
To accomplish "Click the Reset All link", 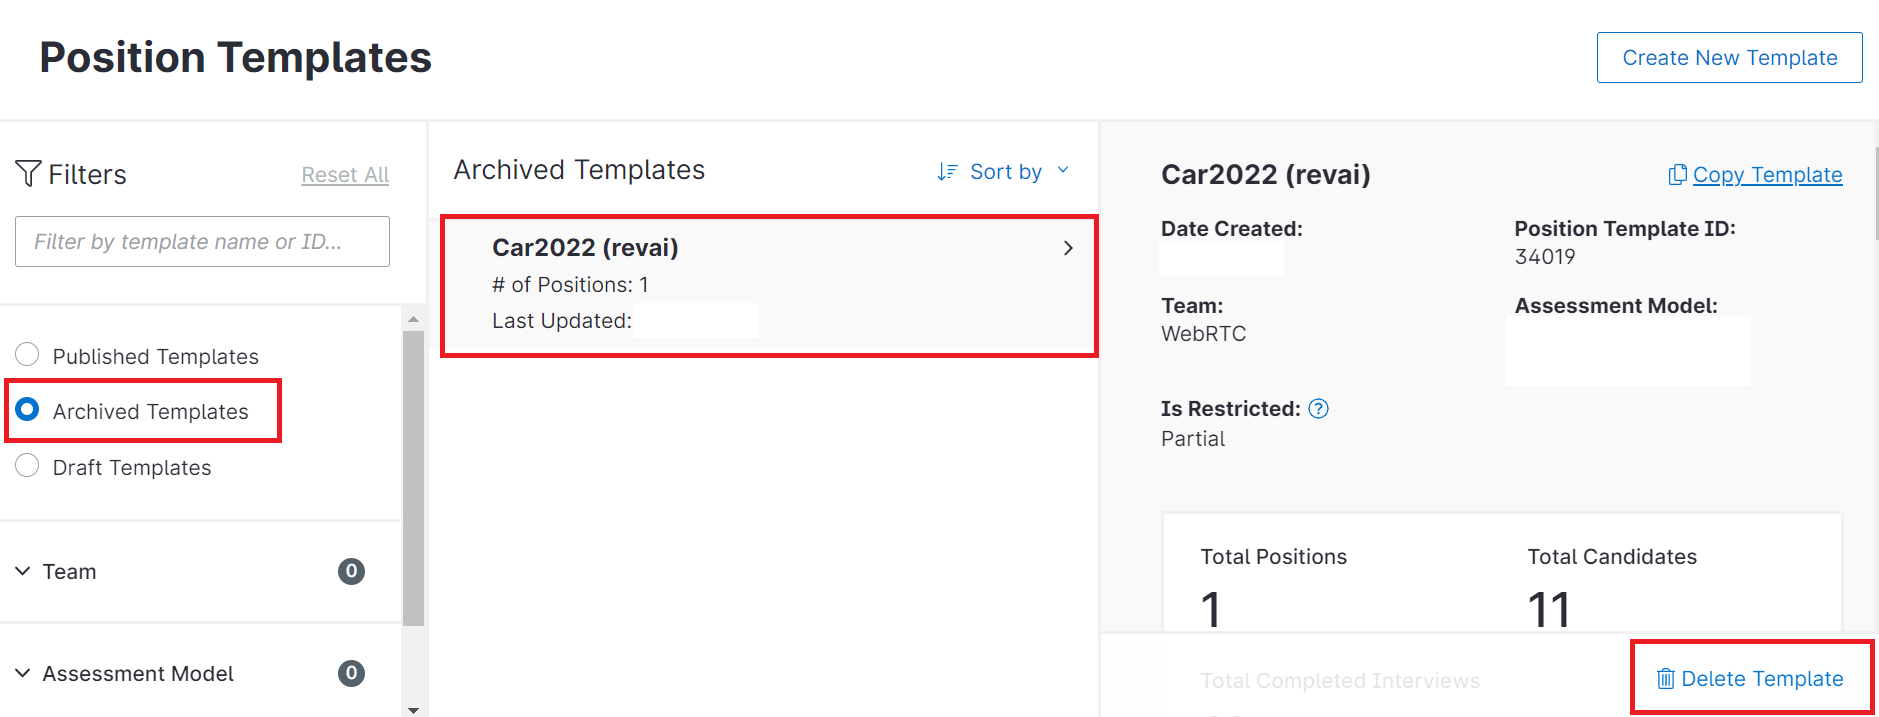I will [x=345, y=175].
